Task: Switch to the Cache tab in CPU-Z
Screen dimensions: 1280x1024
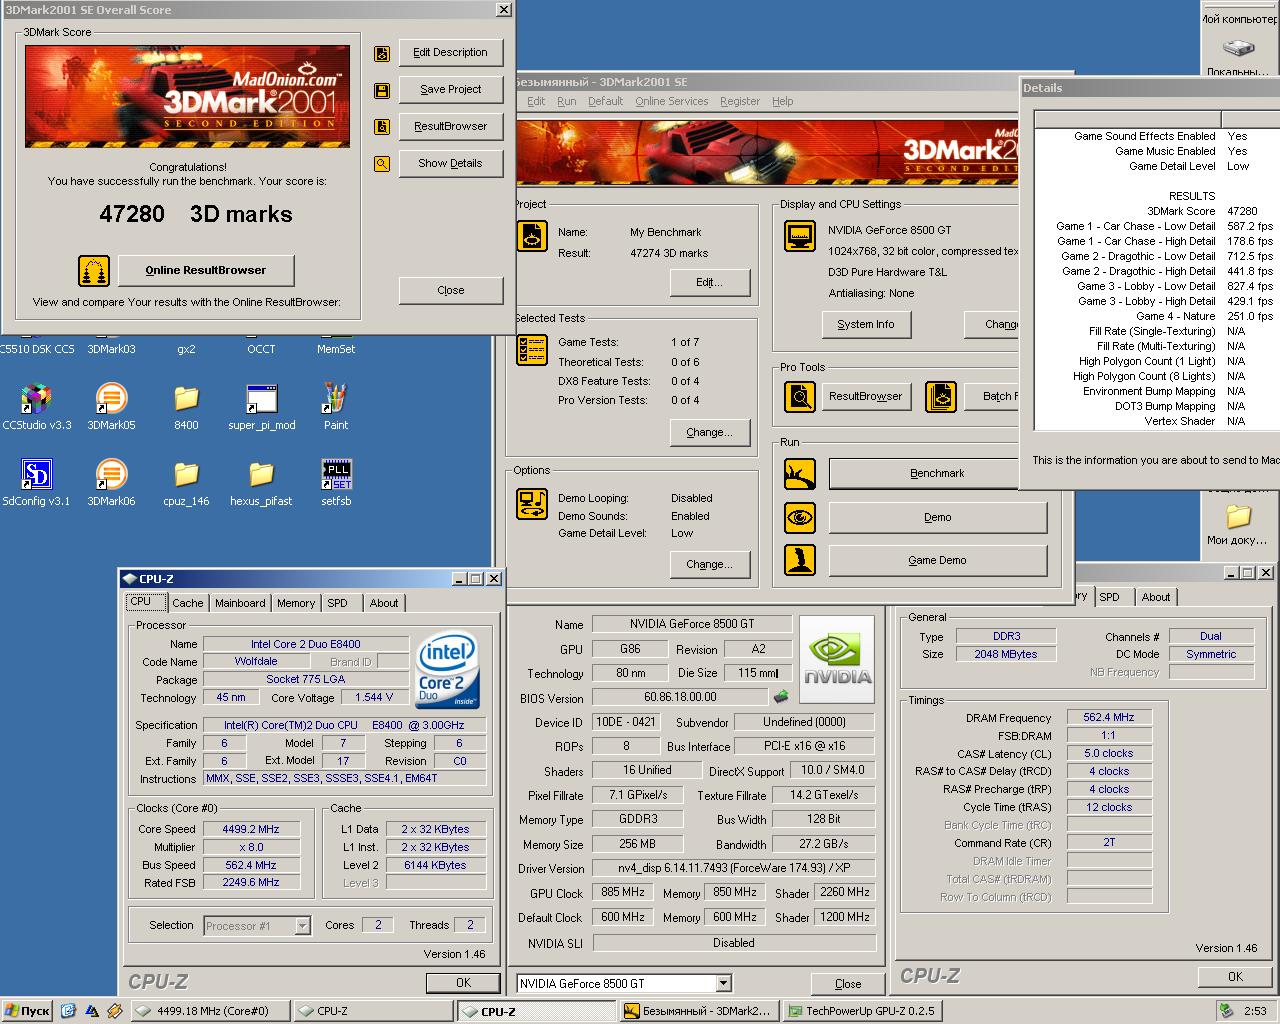Action: point(187,603)
